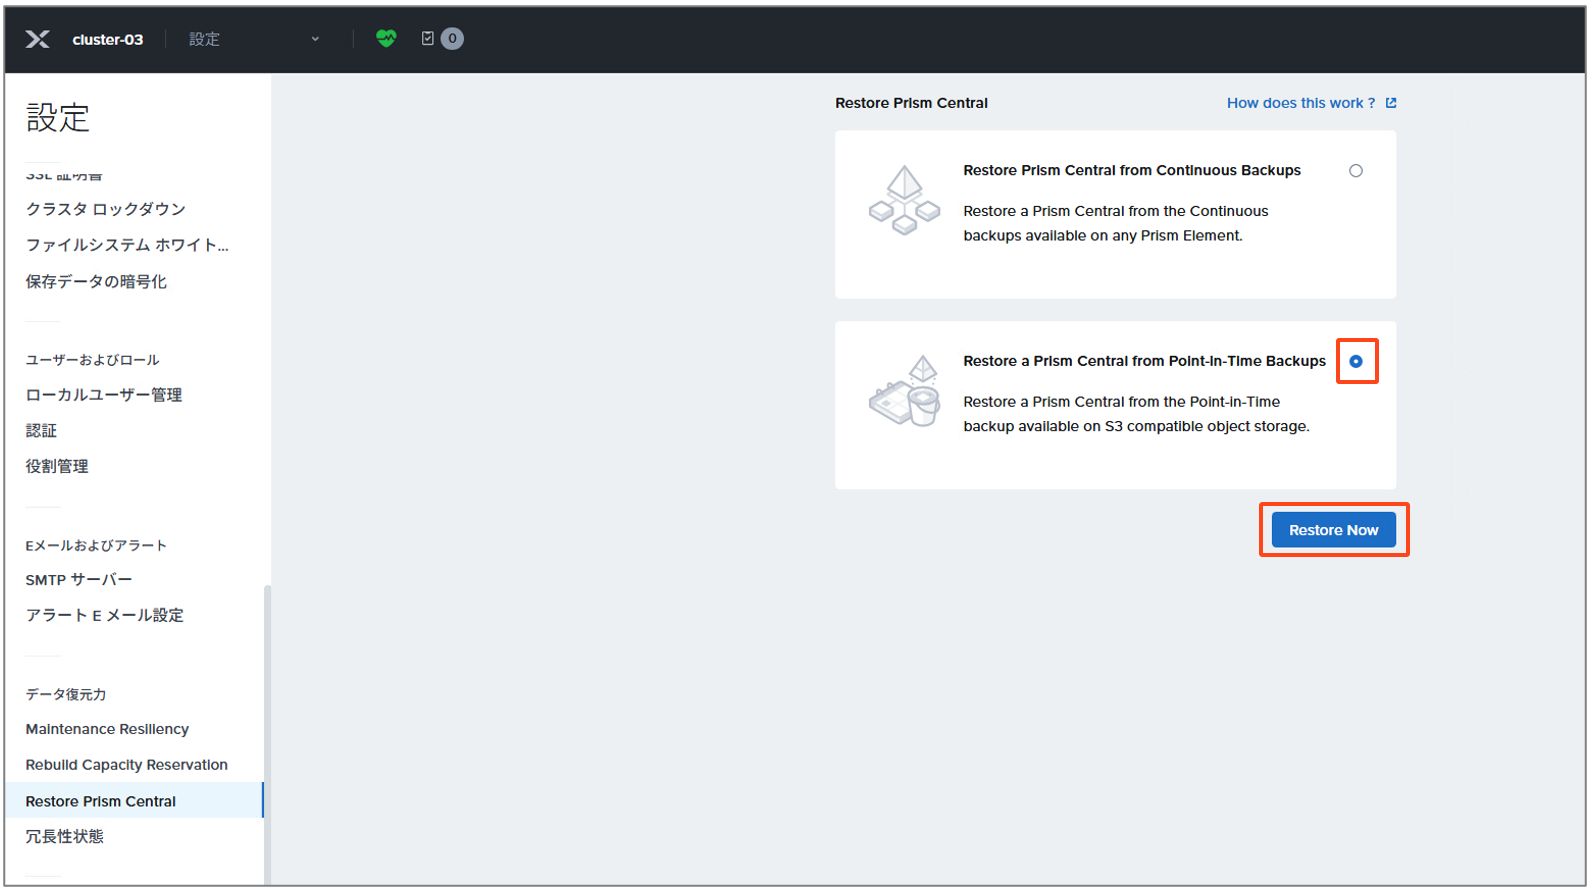The height and width of the screenshot is (888, 1587).
Task: Open 役割管理 settings page
Action: 57,467
